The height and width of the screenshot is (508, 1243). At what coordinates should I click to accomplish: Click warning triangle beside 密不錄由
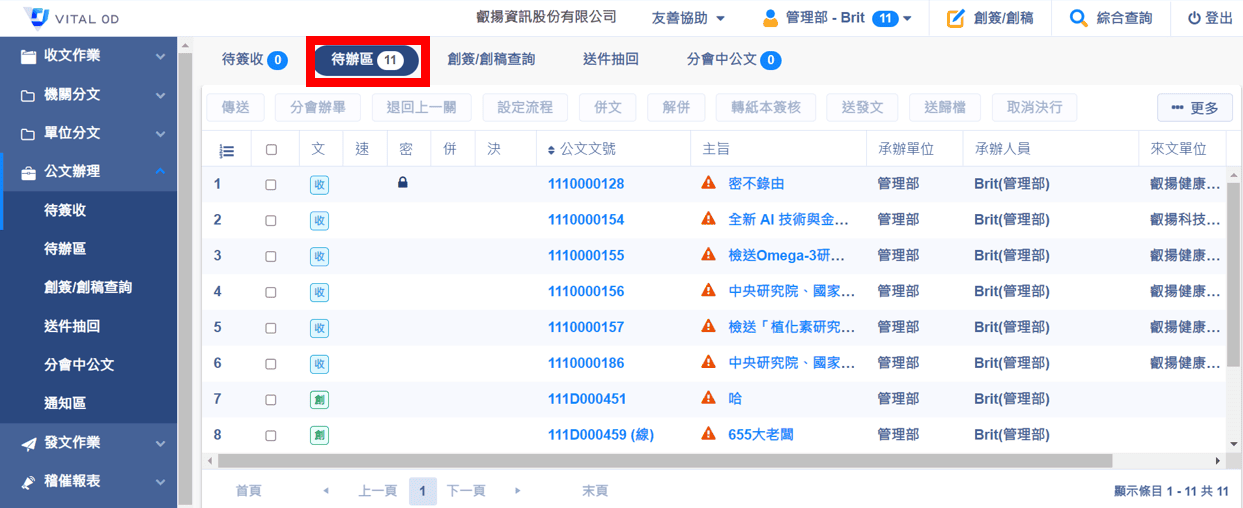[x=709, y=183]
